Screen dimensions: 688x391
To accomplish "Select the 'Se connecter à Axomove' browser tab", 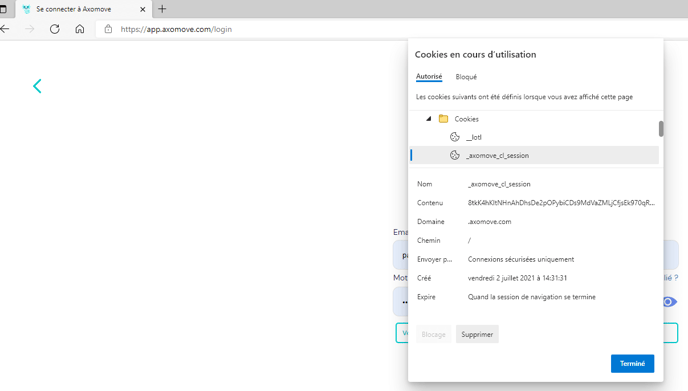I will (84, 9).
